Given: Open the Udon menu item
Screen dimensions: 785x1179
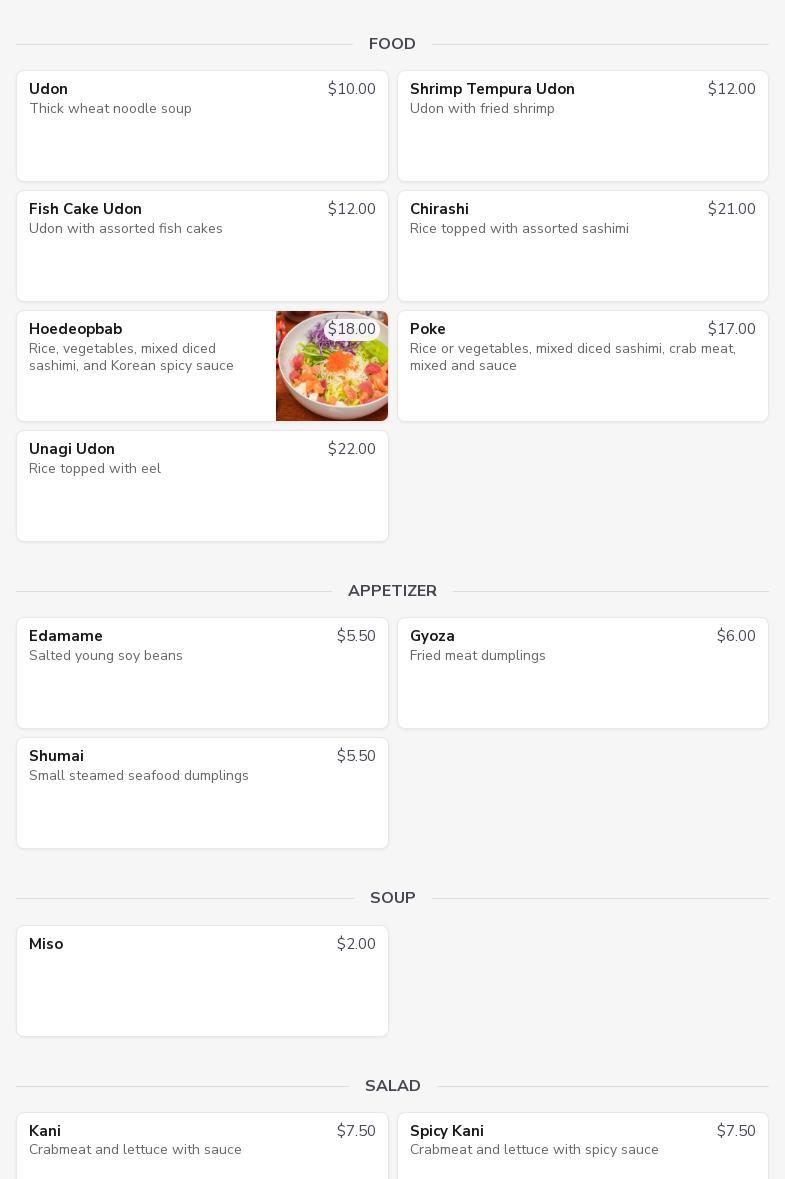Looking at the screenshot, I should pos(202,126).
